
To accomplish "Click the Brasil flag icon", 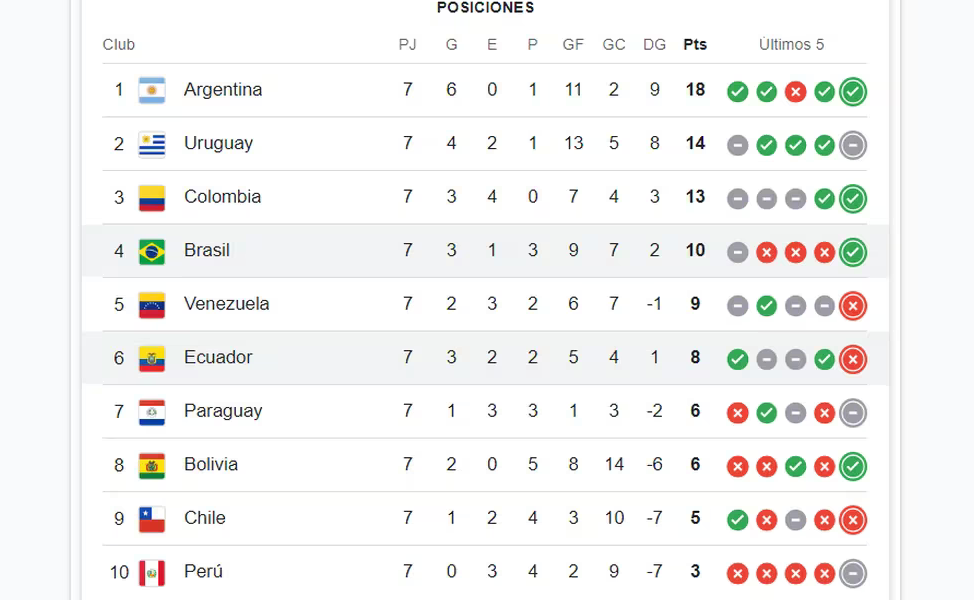I will point(152,251).
